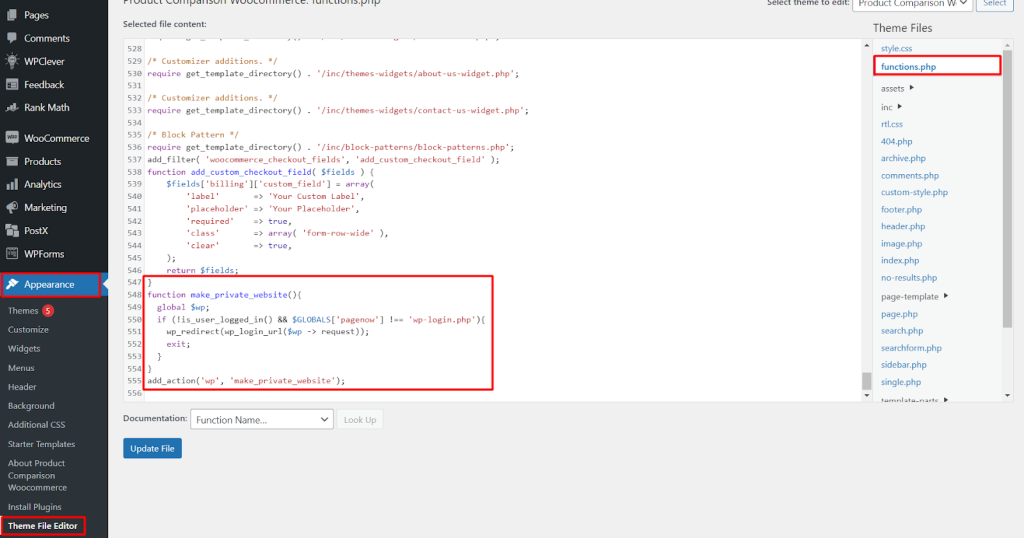Click the WPClever bulb icon
Screen dimensions: 1024x538
pos(12,61)
